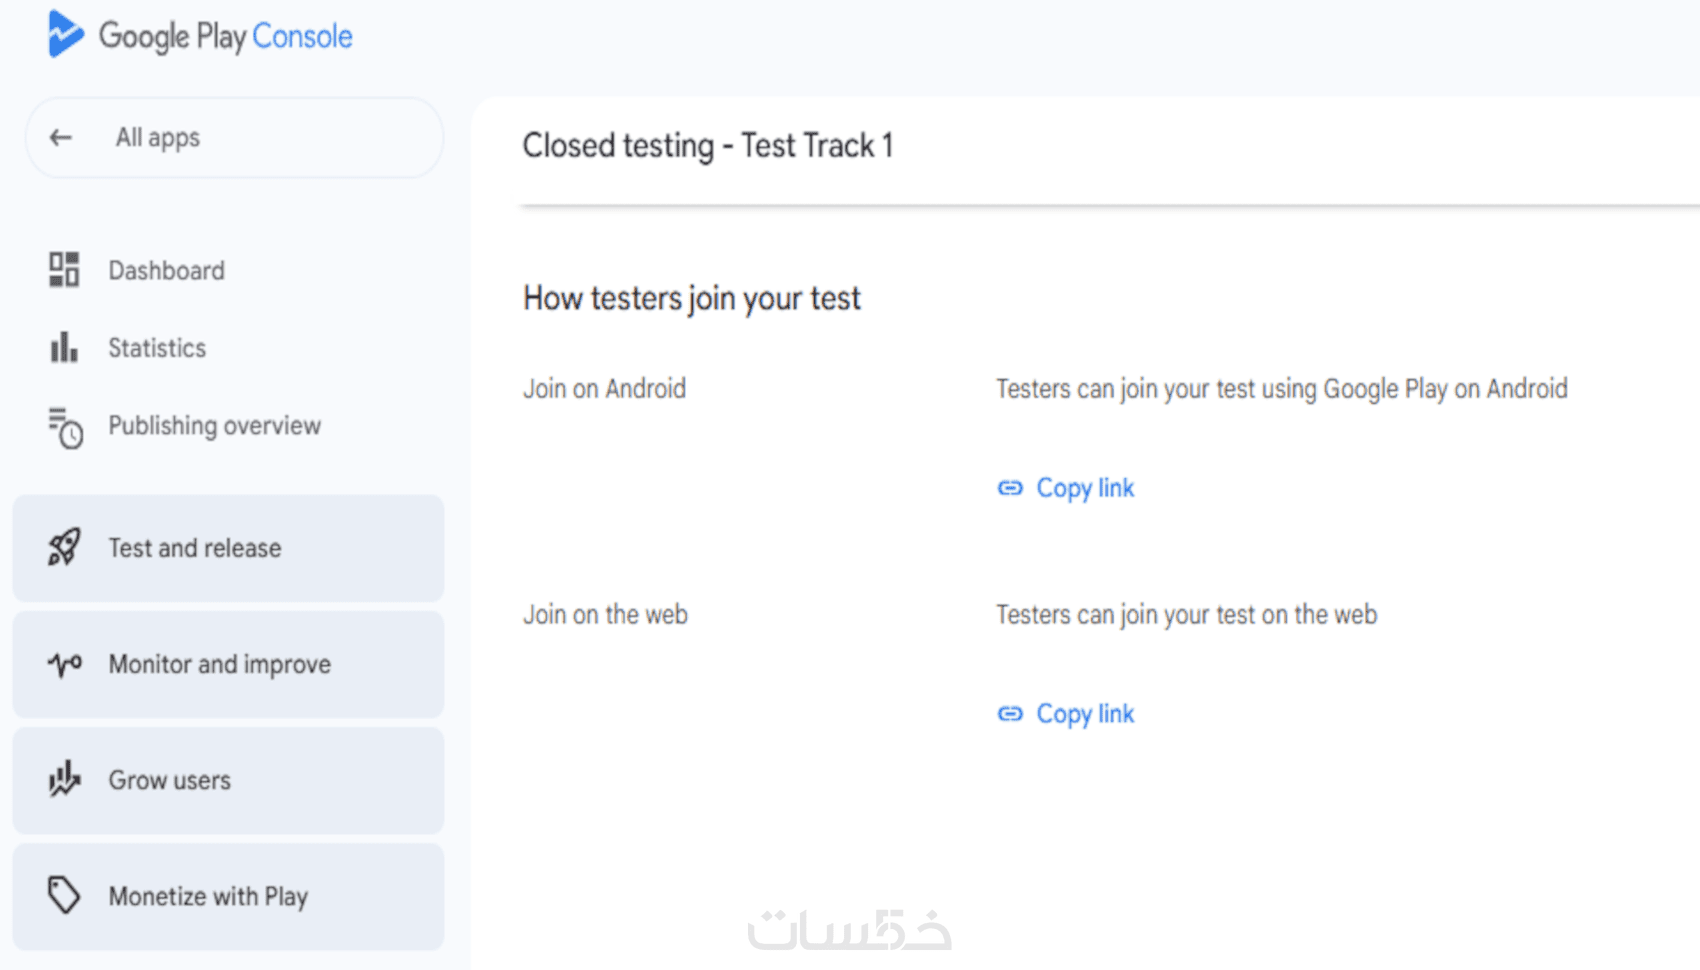Copy link for joining on Android
Screen dimensions: 1700x970
[1085, 488]
